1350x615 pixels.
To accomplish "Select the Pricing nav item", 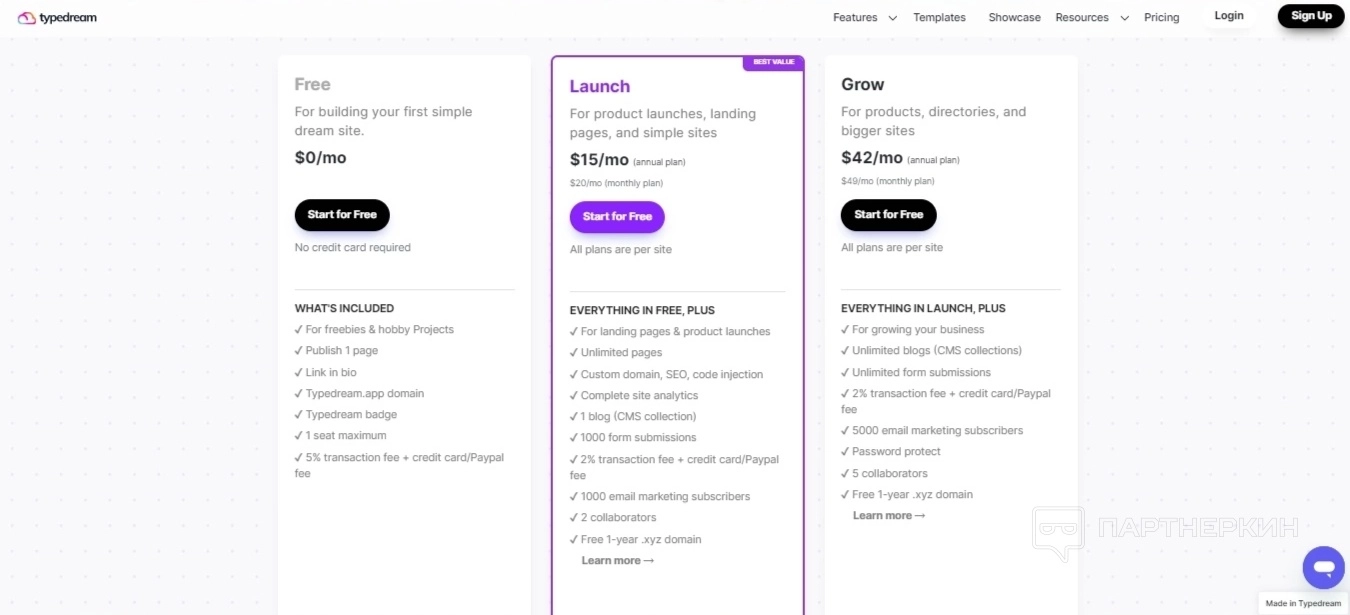I will (1161, 17).
